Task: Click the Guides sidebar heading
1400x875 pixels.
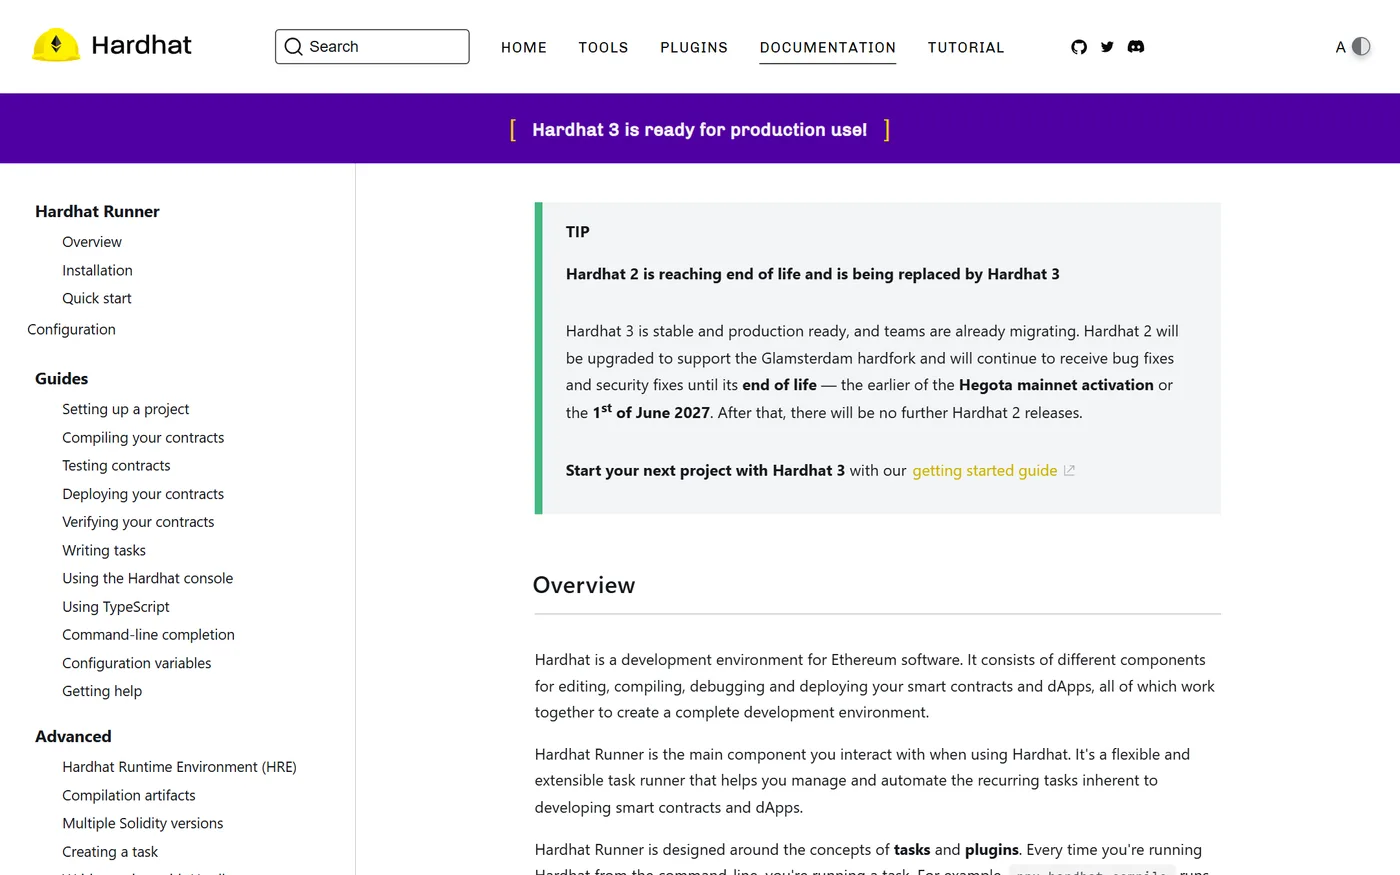Action: point(62,378)
